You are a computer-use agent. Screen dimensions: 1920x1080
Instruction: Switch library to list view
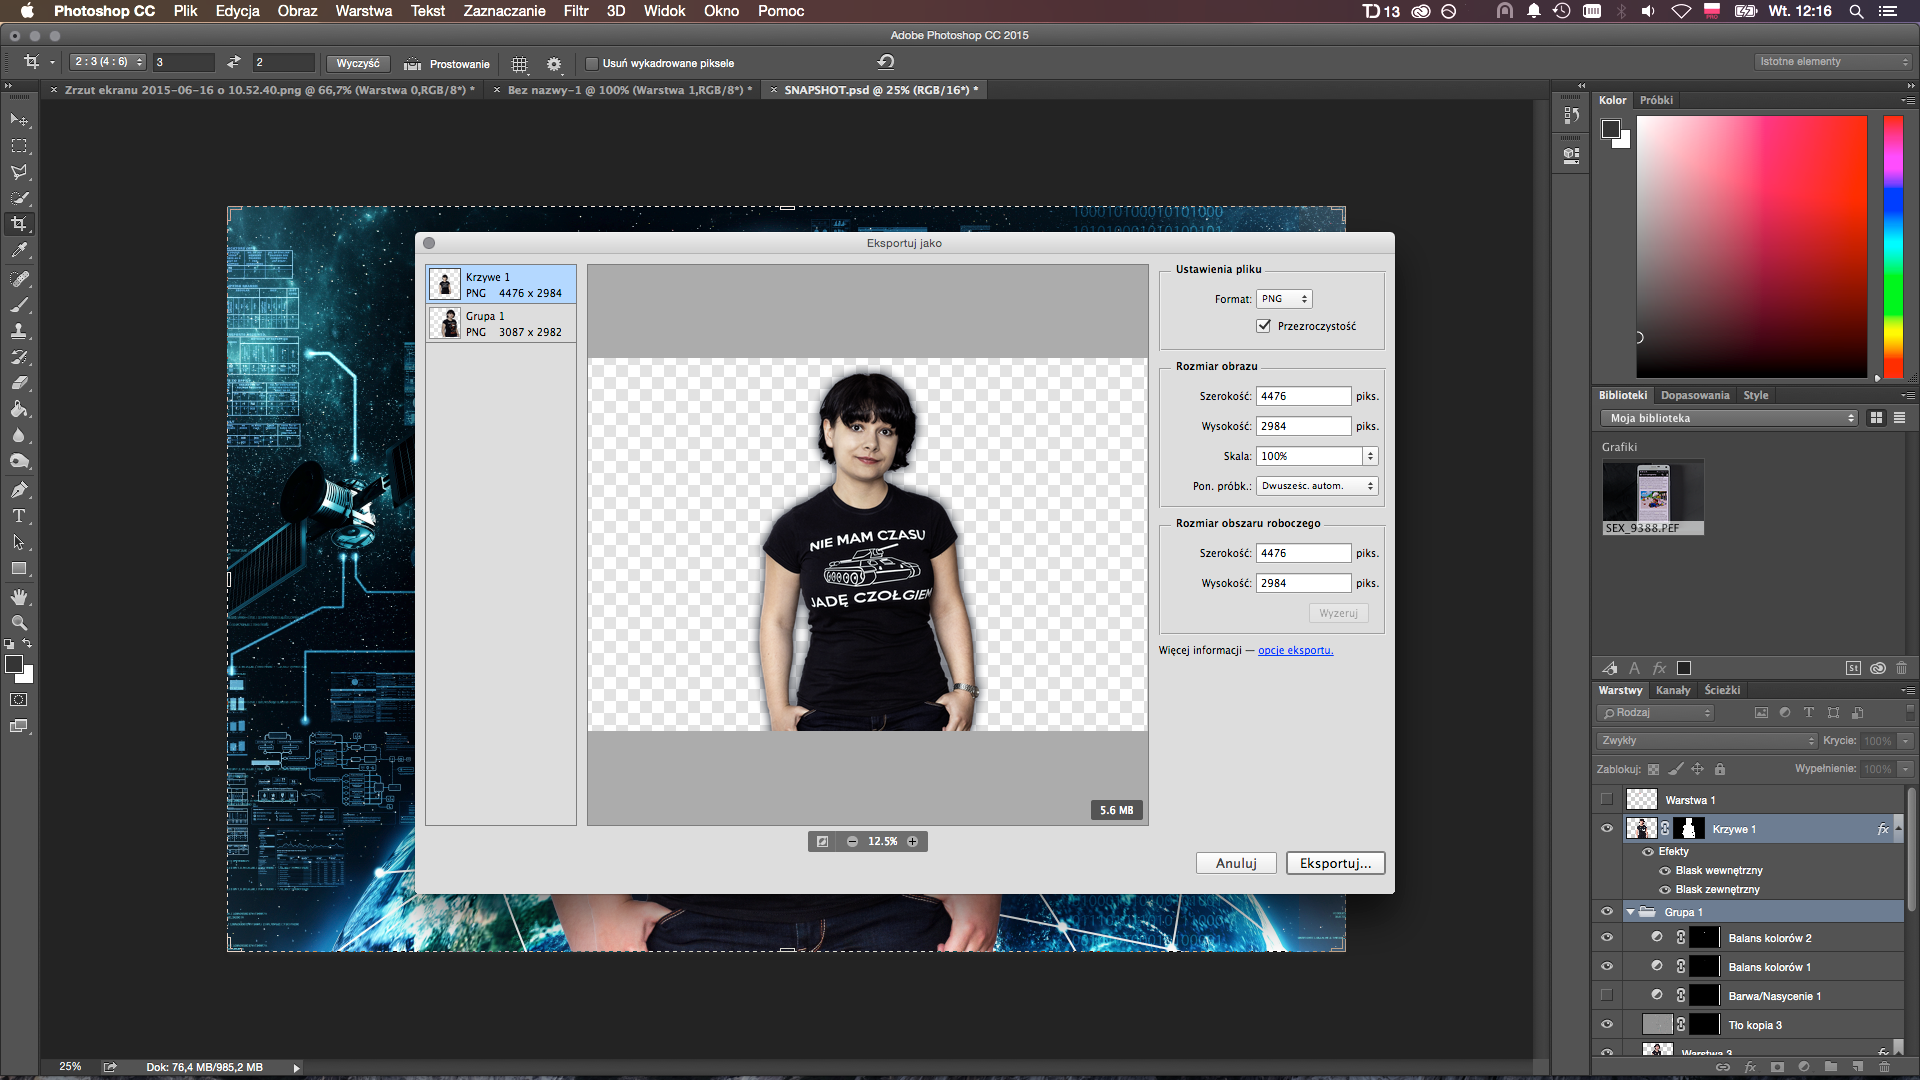pyautogui.click(x=1899, y=418)
